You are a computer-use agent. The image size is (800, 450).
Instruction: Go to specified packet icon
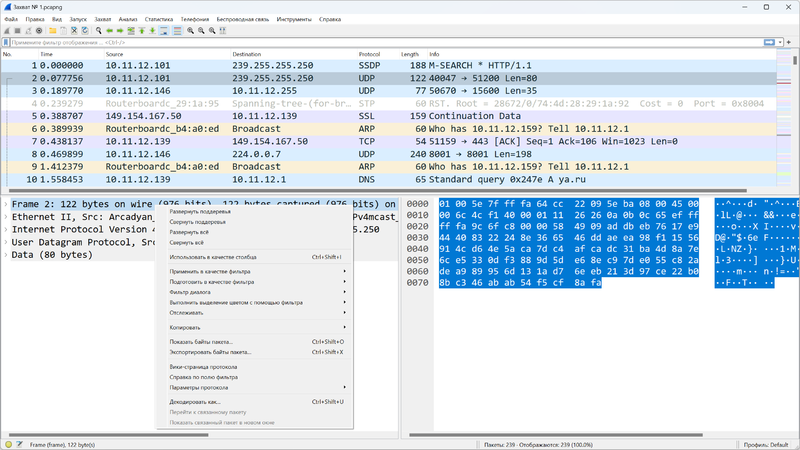pos(131,31)
